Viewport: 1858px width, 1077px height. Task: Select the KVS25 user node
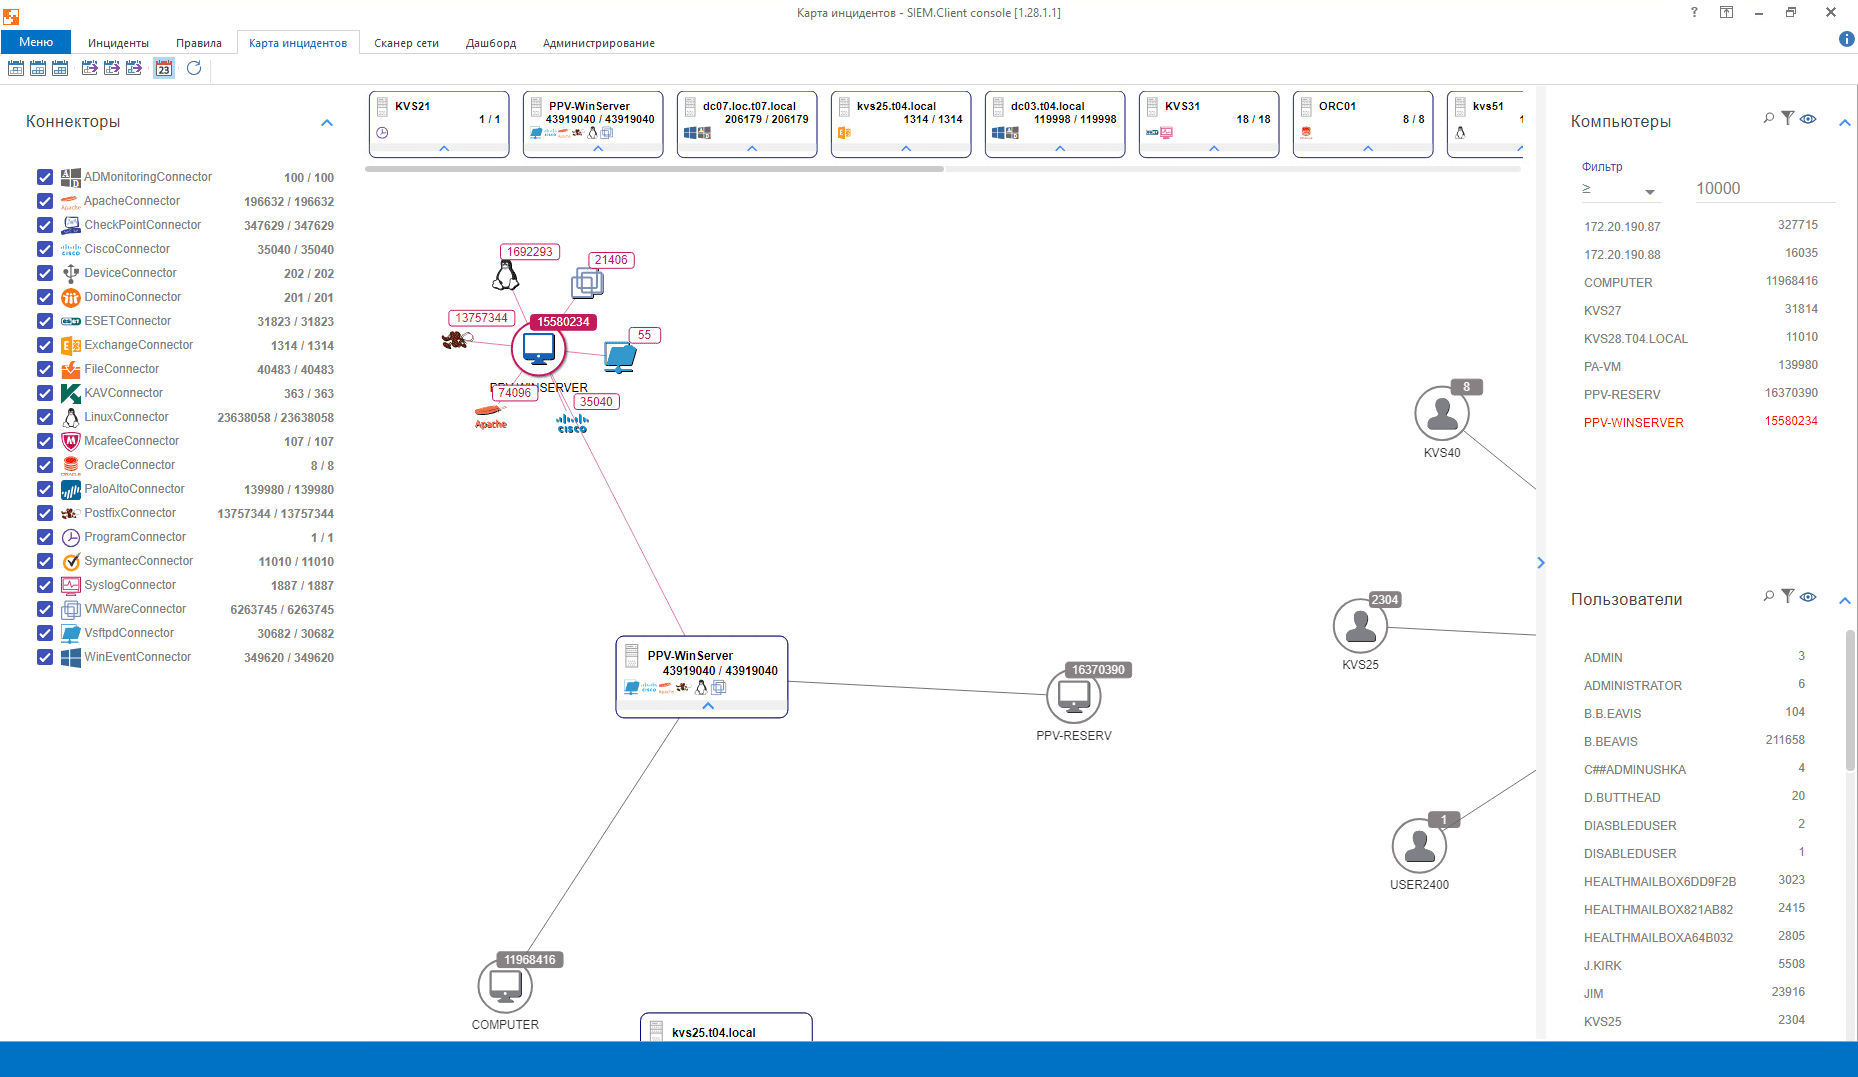1360,626
